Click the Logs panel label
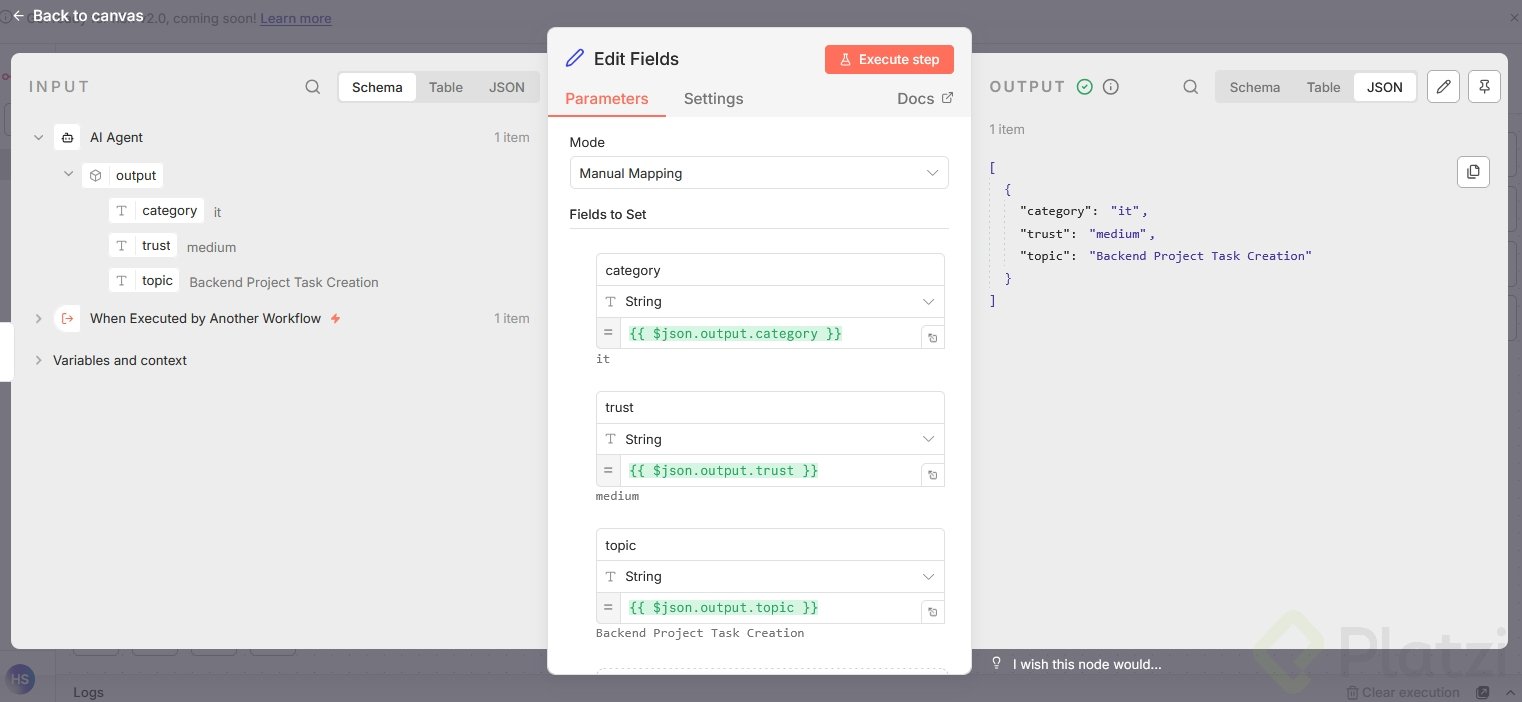 88,692
